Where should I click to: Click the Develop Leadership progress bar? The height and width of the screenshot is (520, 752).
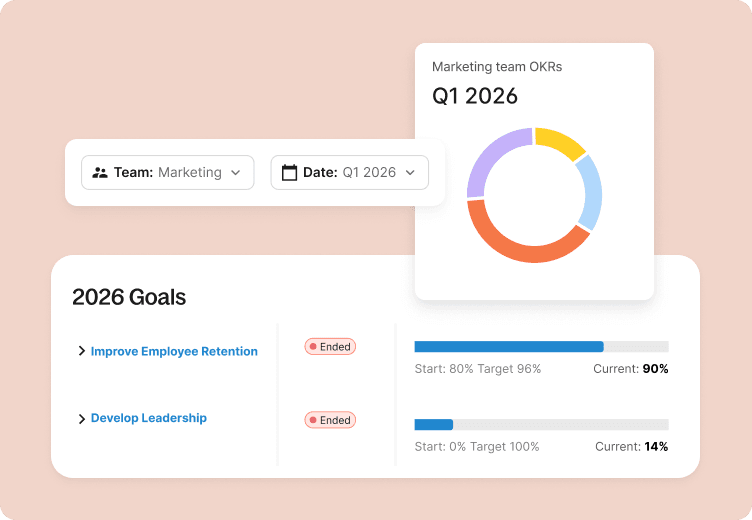coord(541,425)
